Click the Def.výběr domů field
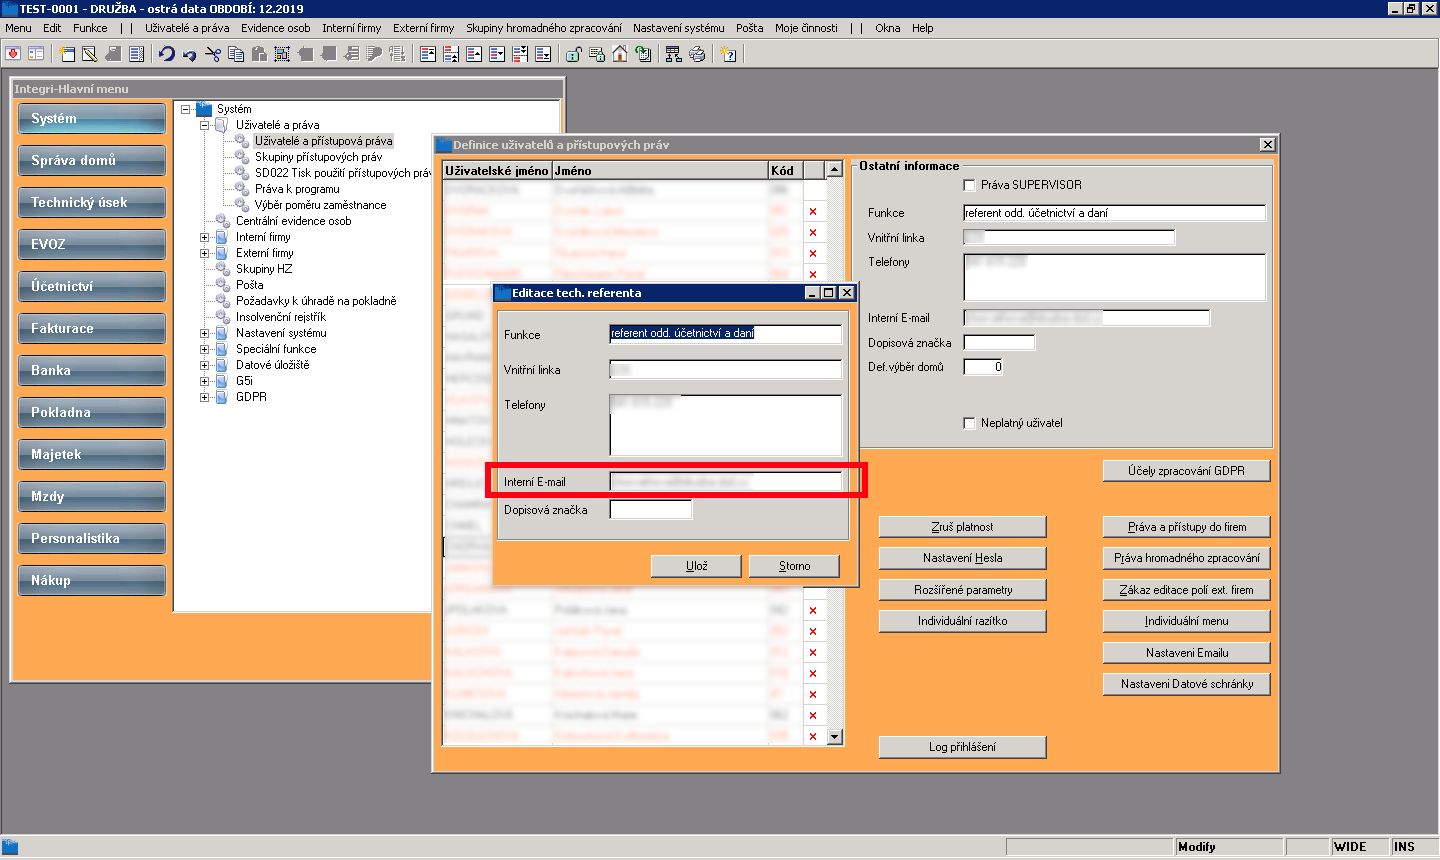This screenshot has width=1440, height=860. (983, 367)
